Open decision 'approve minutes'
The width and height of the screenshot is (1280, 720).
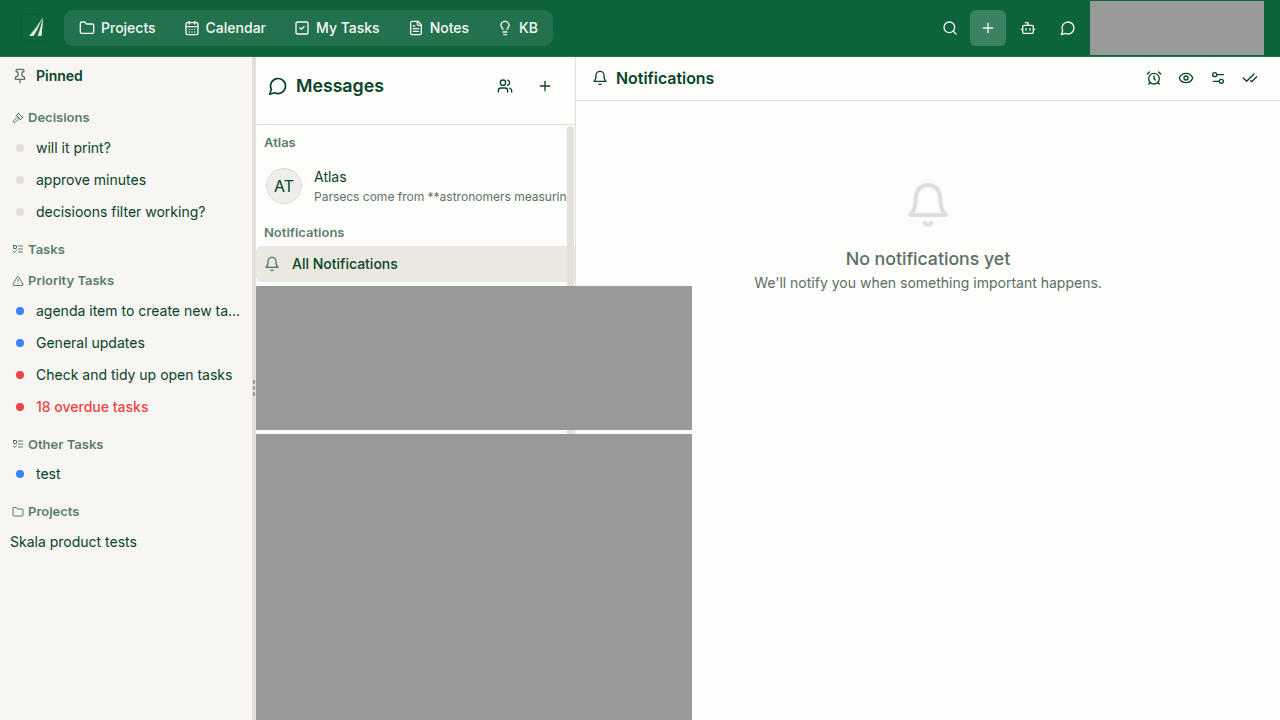[x=91, y=180]
